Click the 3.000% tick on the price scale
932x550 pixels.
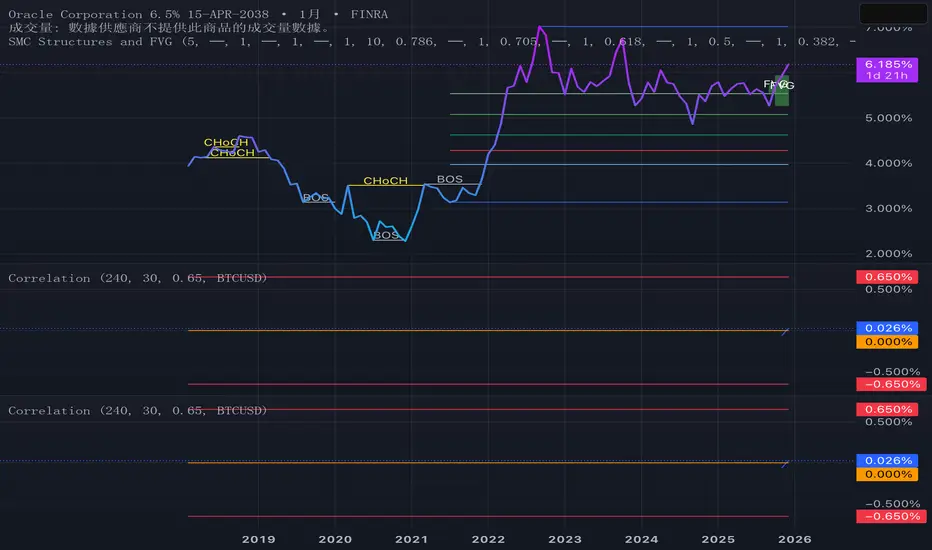click(x=888, y=208)
